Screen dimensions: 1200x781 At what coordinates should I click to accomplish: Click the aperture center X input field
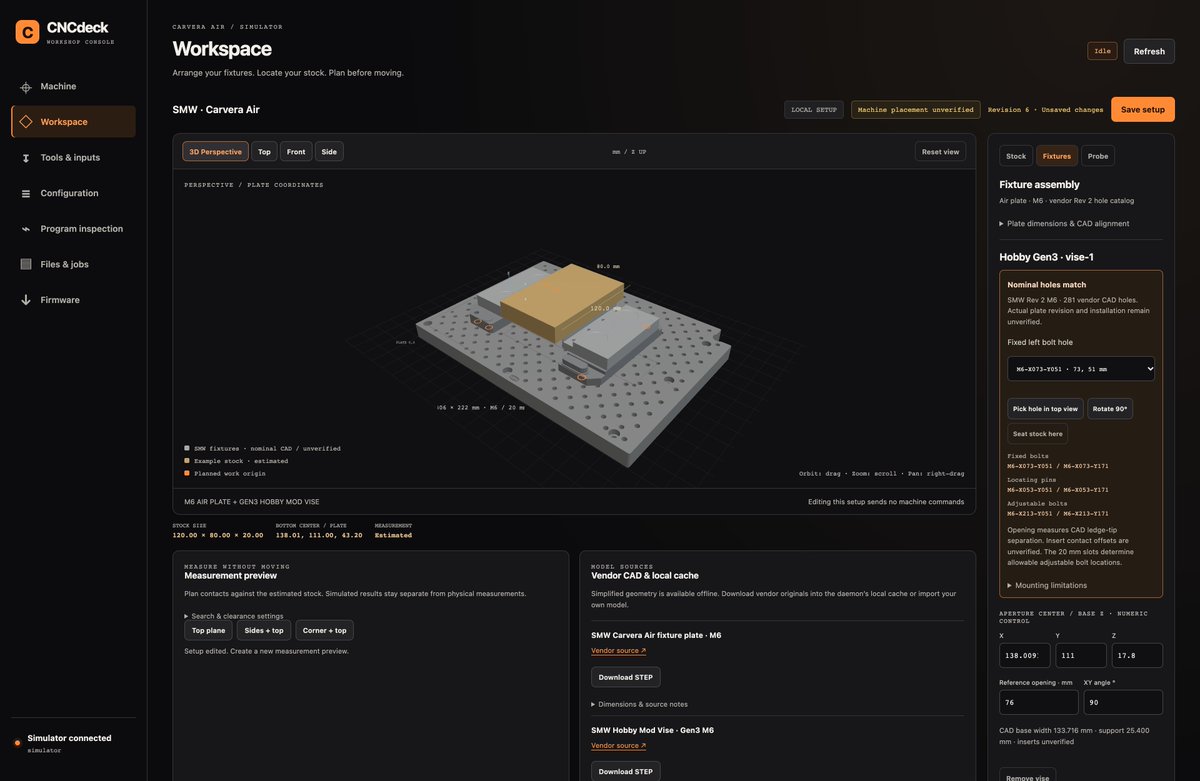[x=1025, y=656]
